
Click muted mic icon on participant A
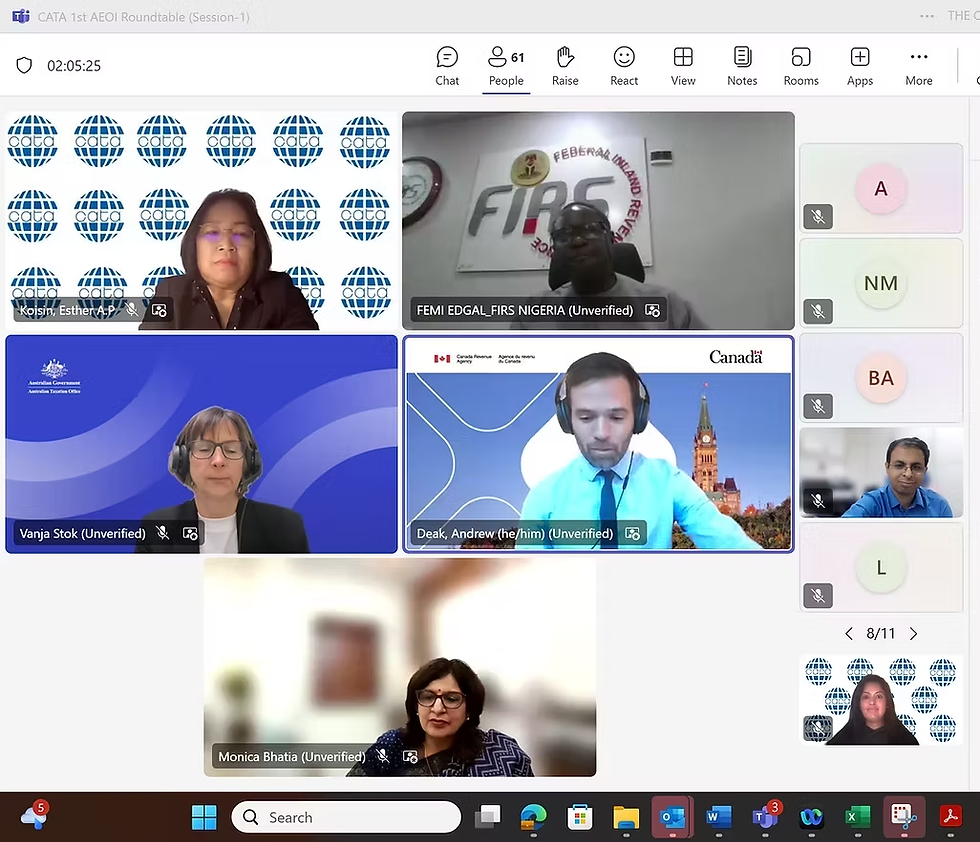818,217
